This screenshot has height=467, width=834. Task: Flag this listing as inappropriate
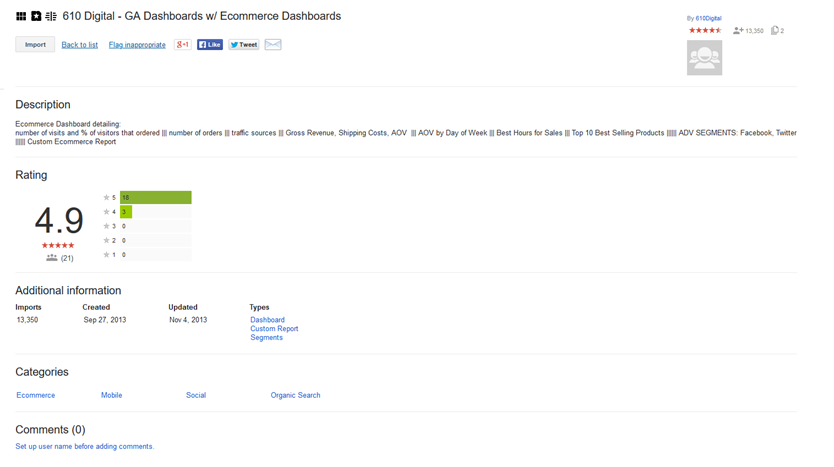point(137,45)
